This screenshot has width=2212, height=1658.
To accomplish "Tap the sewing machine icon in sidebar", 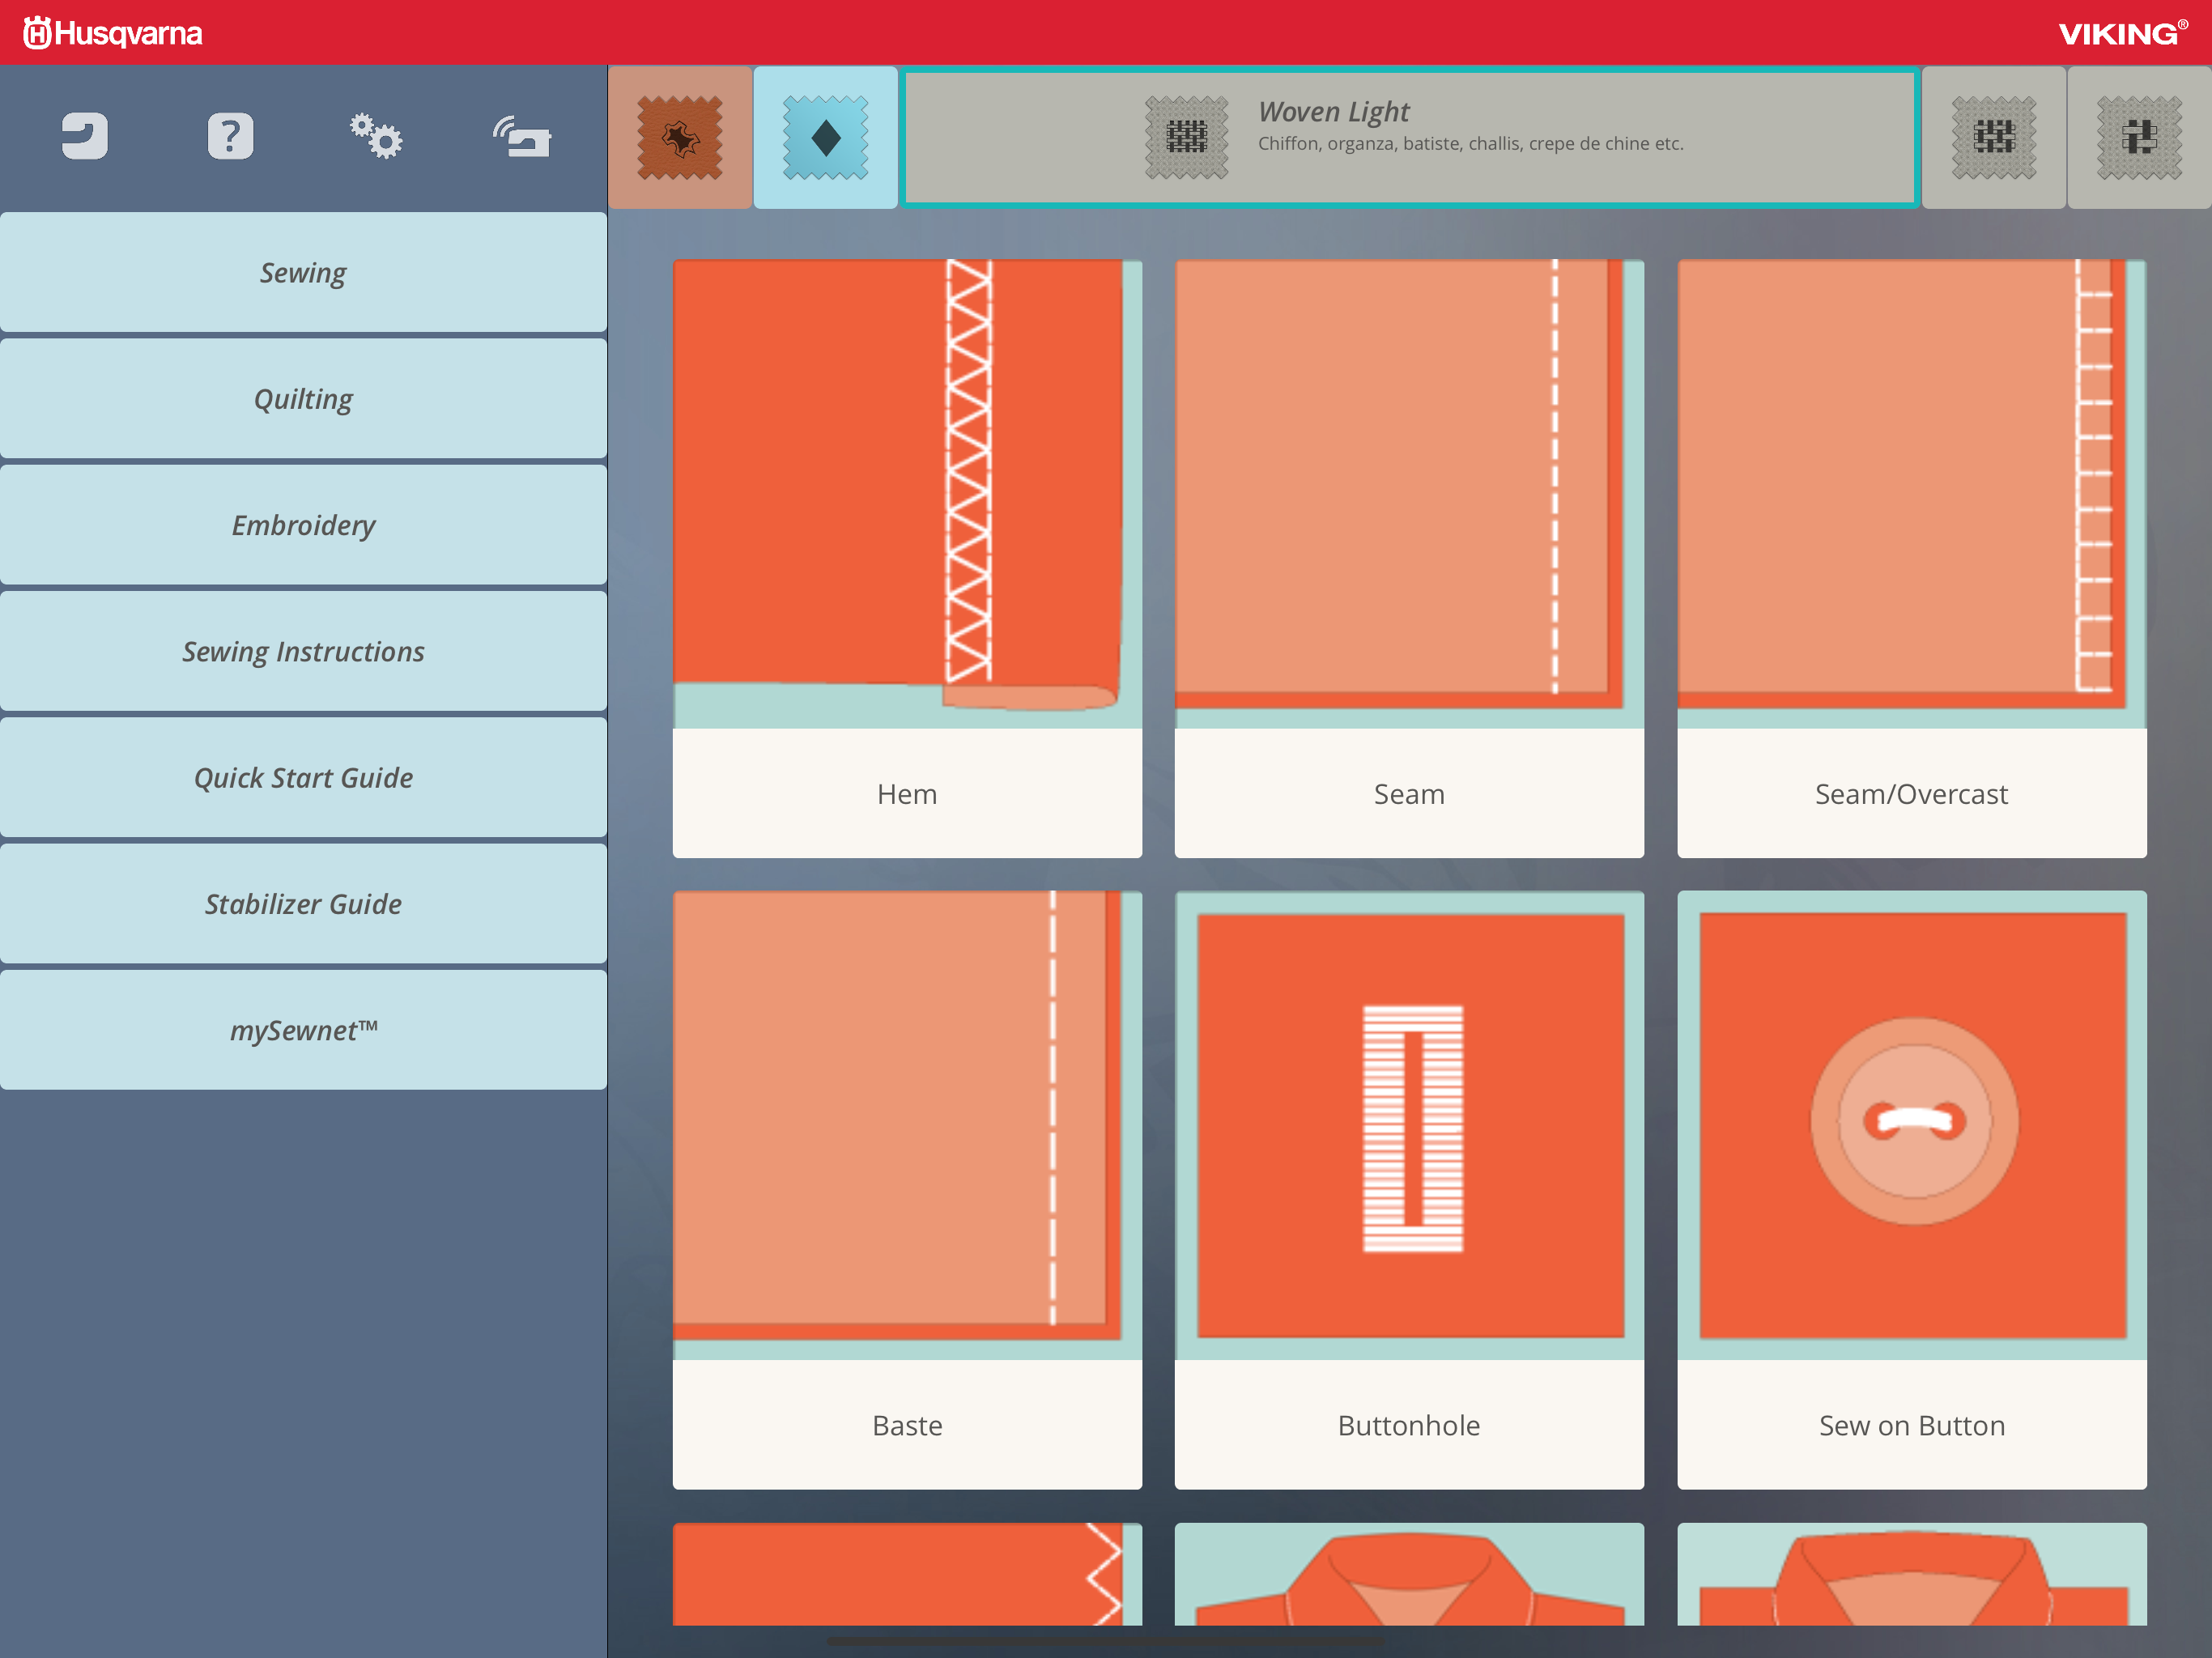I will [84, 136].
